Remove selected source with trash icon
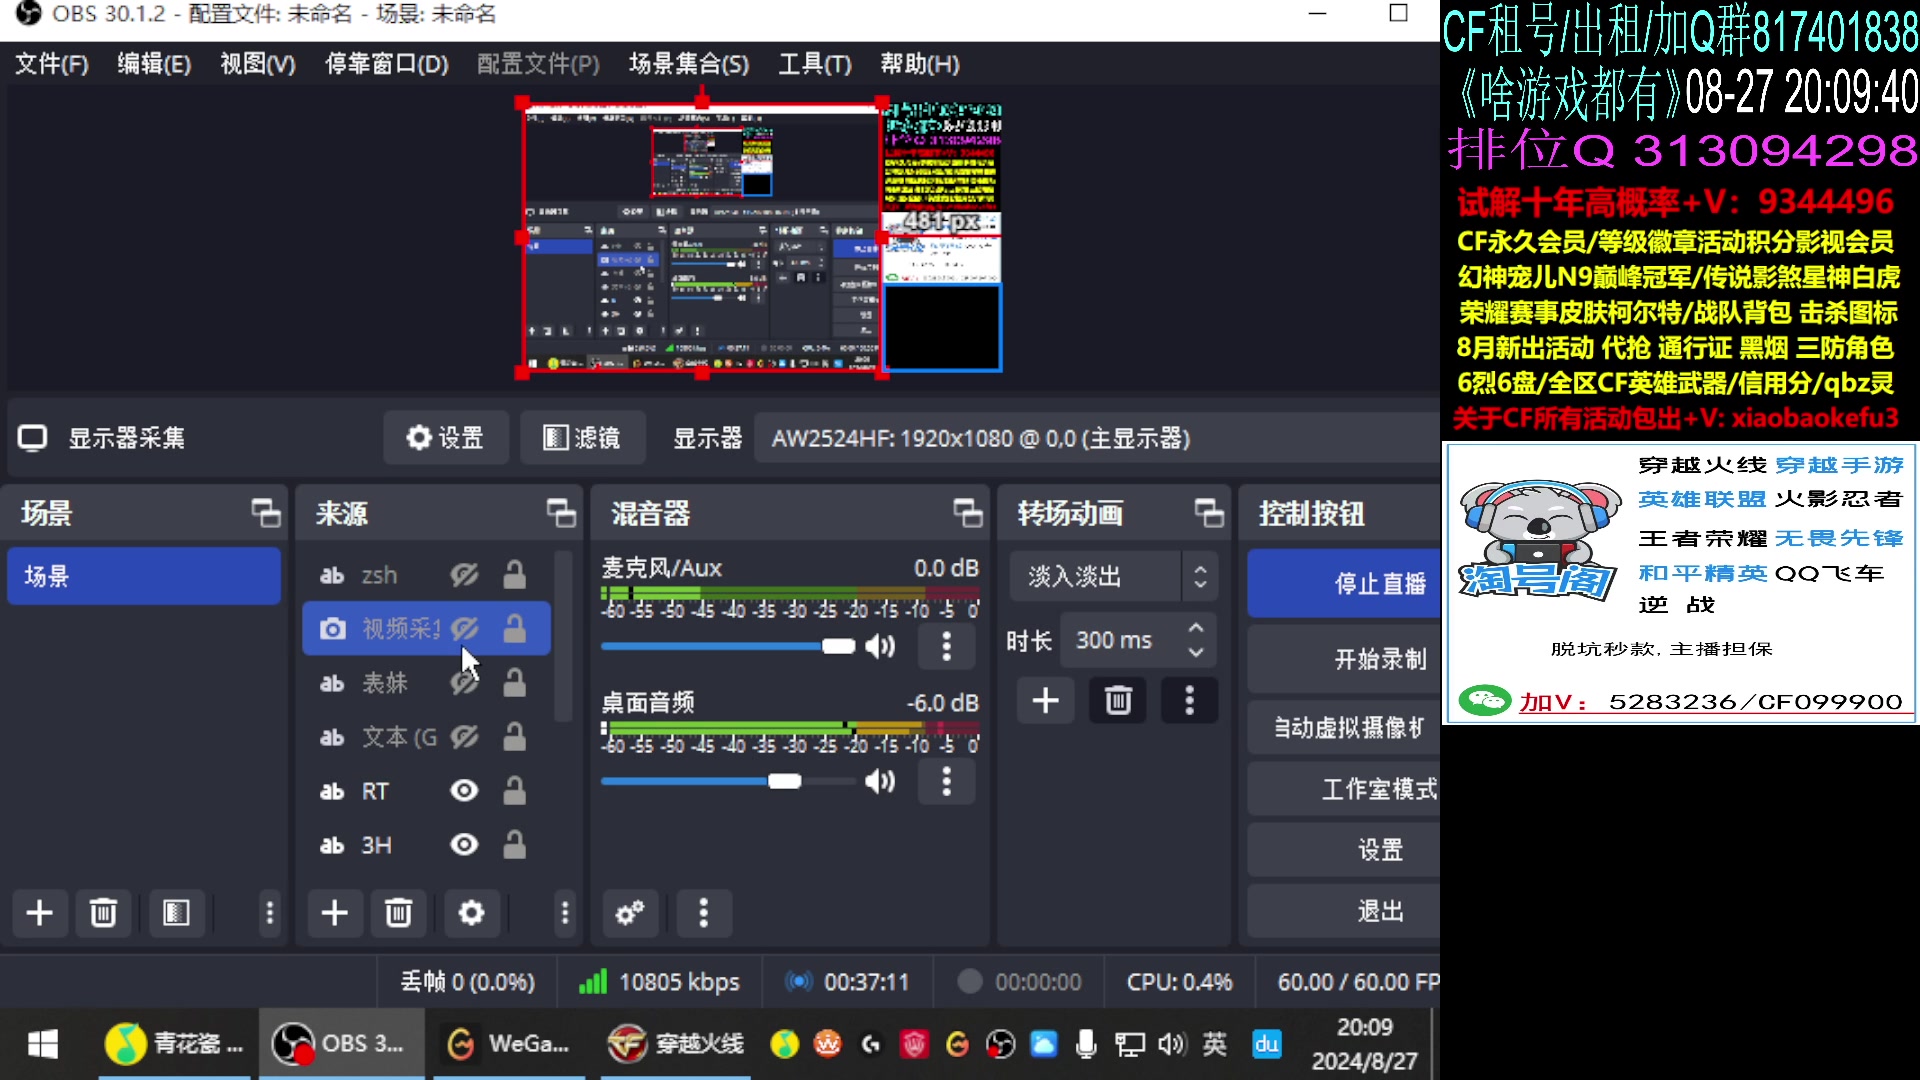Viewport: 1920px width, 1080px height. (x=399, y=913)
